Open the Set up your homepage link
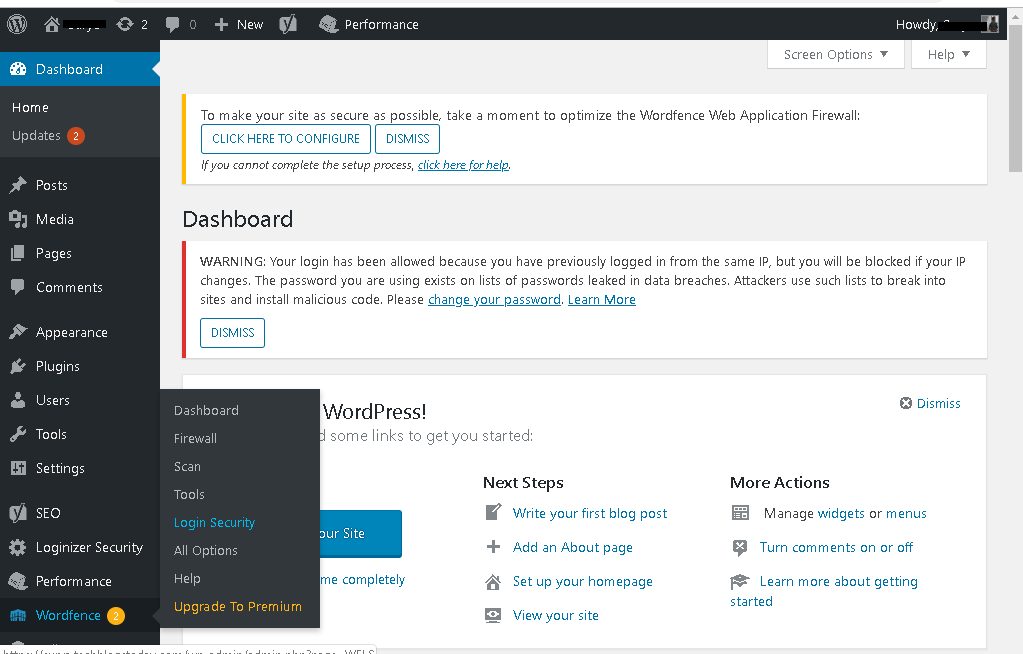 coord(583,582)
